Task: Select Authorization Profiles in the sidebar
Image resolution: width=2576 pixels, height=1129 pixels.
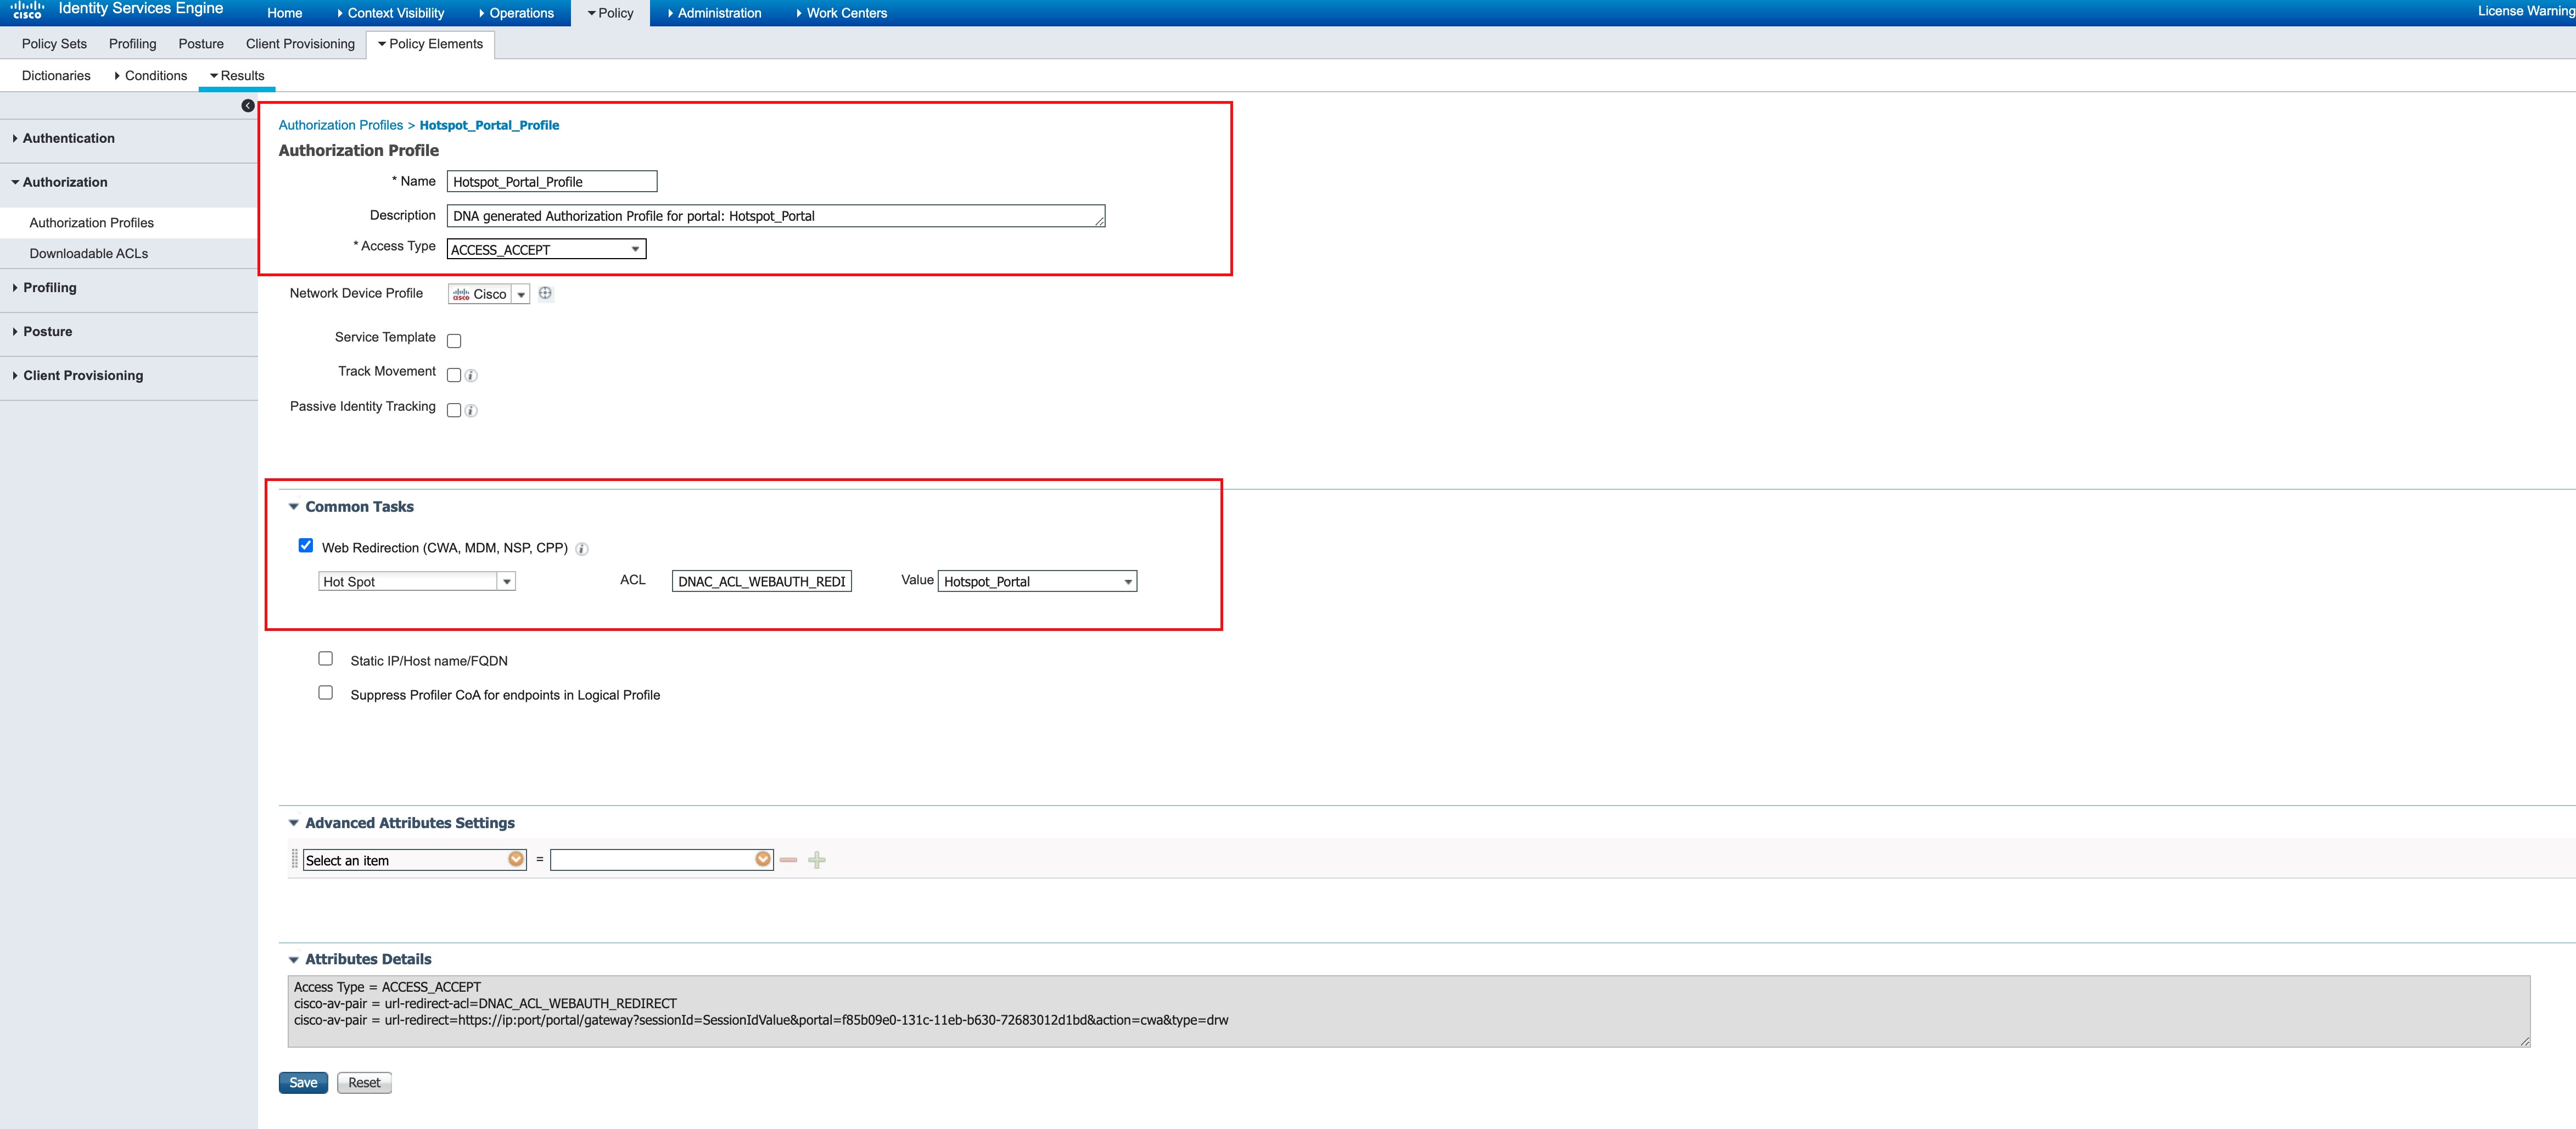Action: (x=92, y=223)
